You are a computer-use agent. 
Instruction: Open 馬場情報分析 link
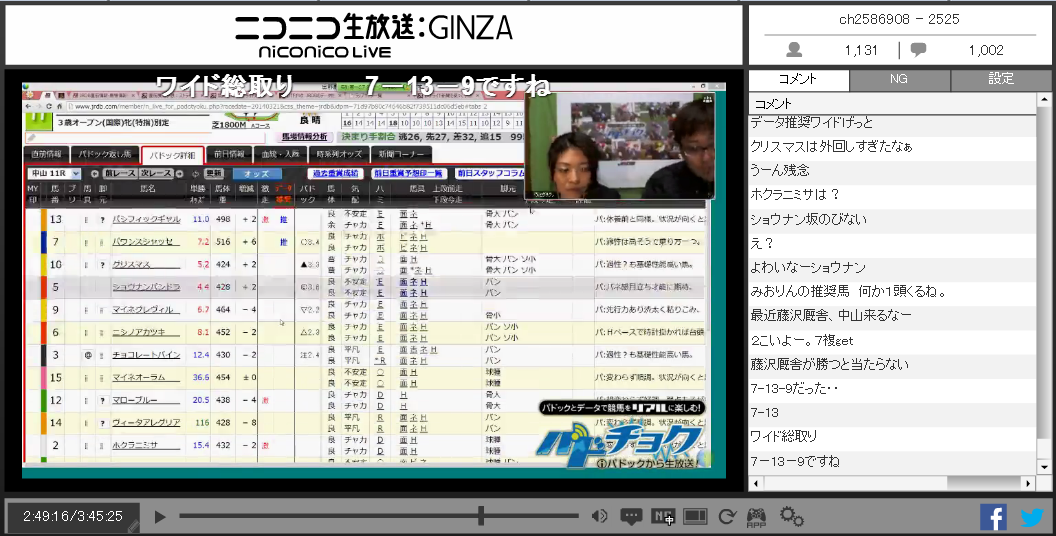(304, 137)
